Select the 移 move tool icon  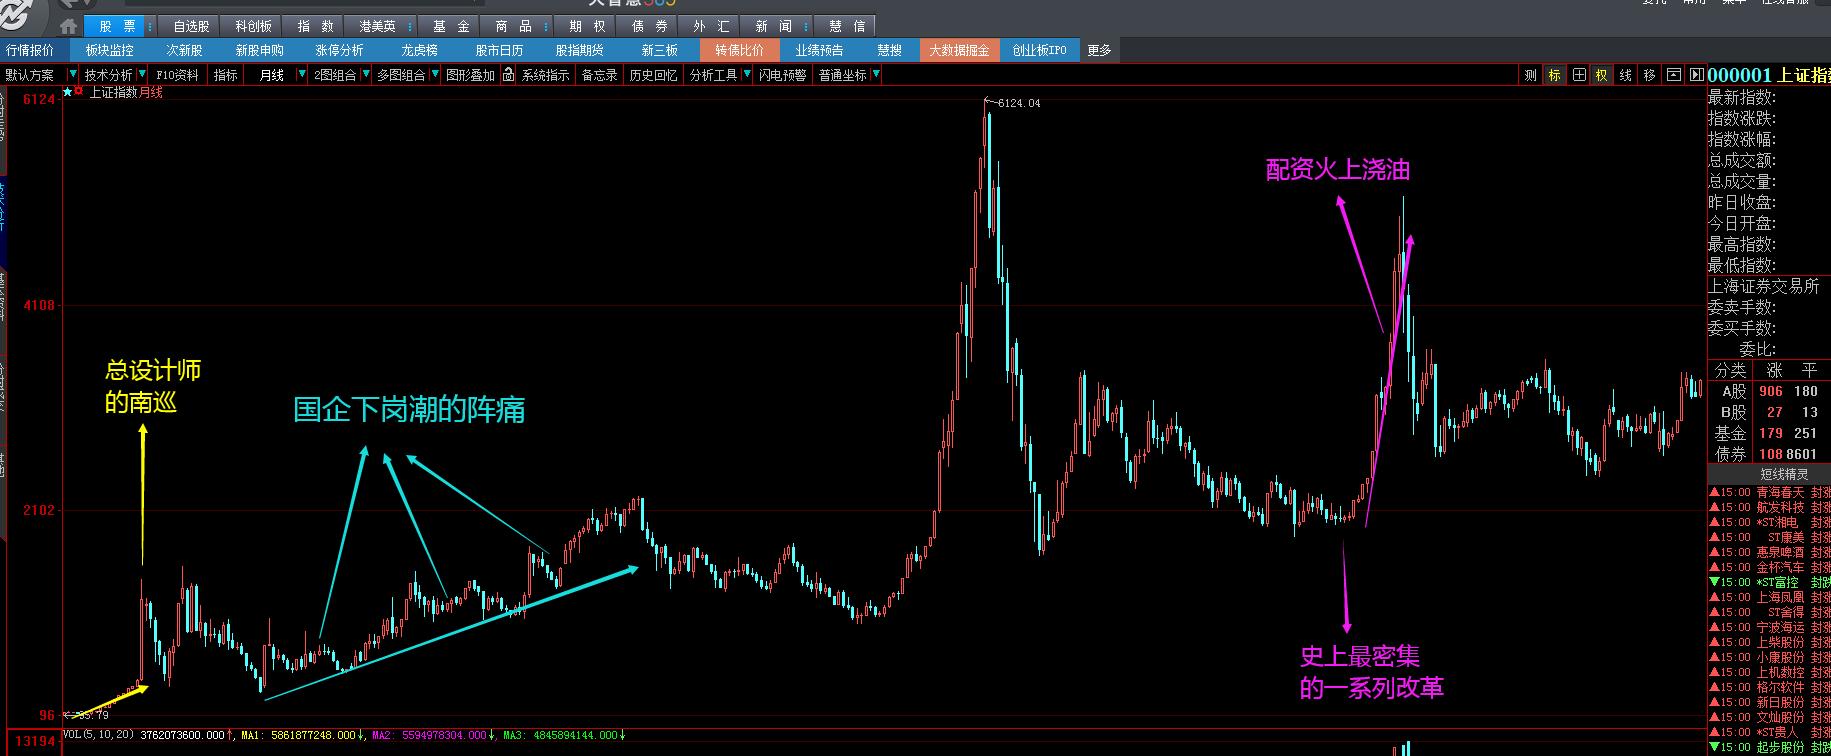coord(1650,75)
